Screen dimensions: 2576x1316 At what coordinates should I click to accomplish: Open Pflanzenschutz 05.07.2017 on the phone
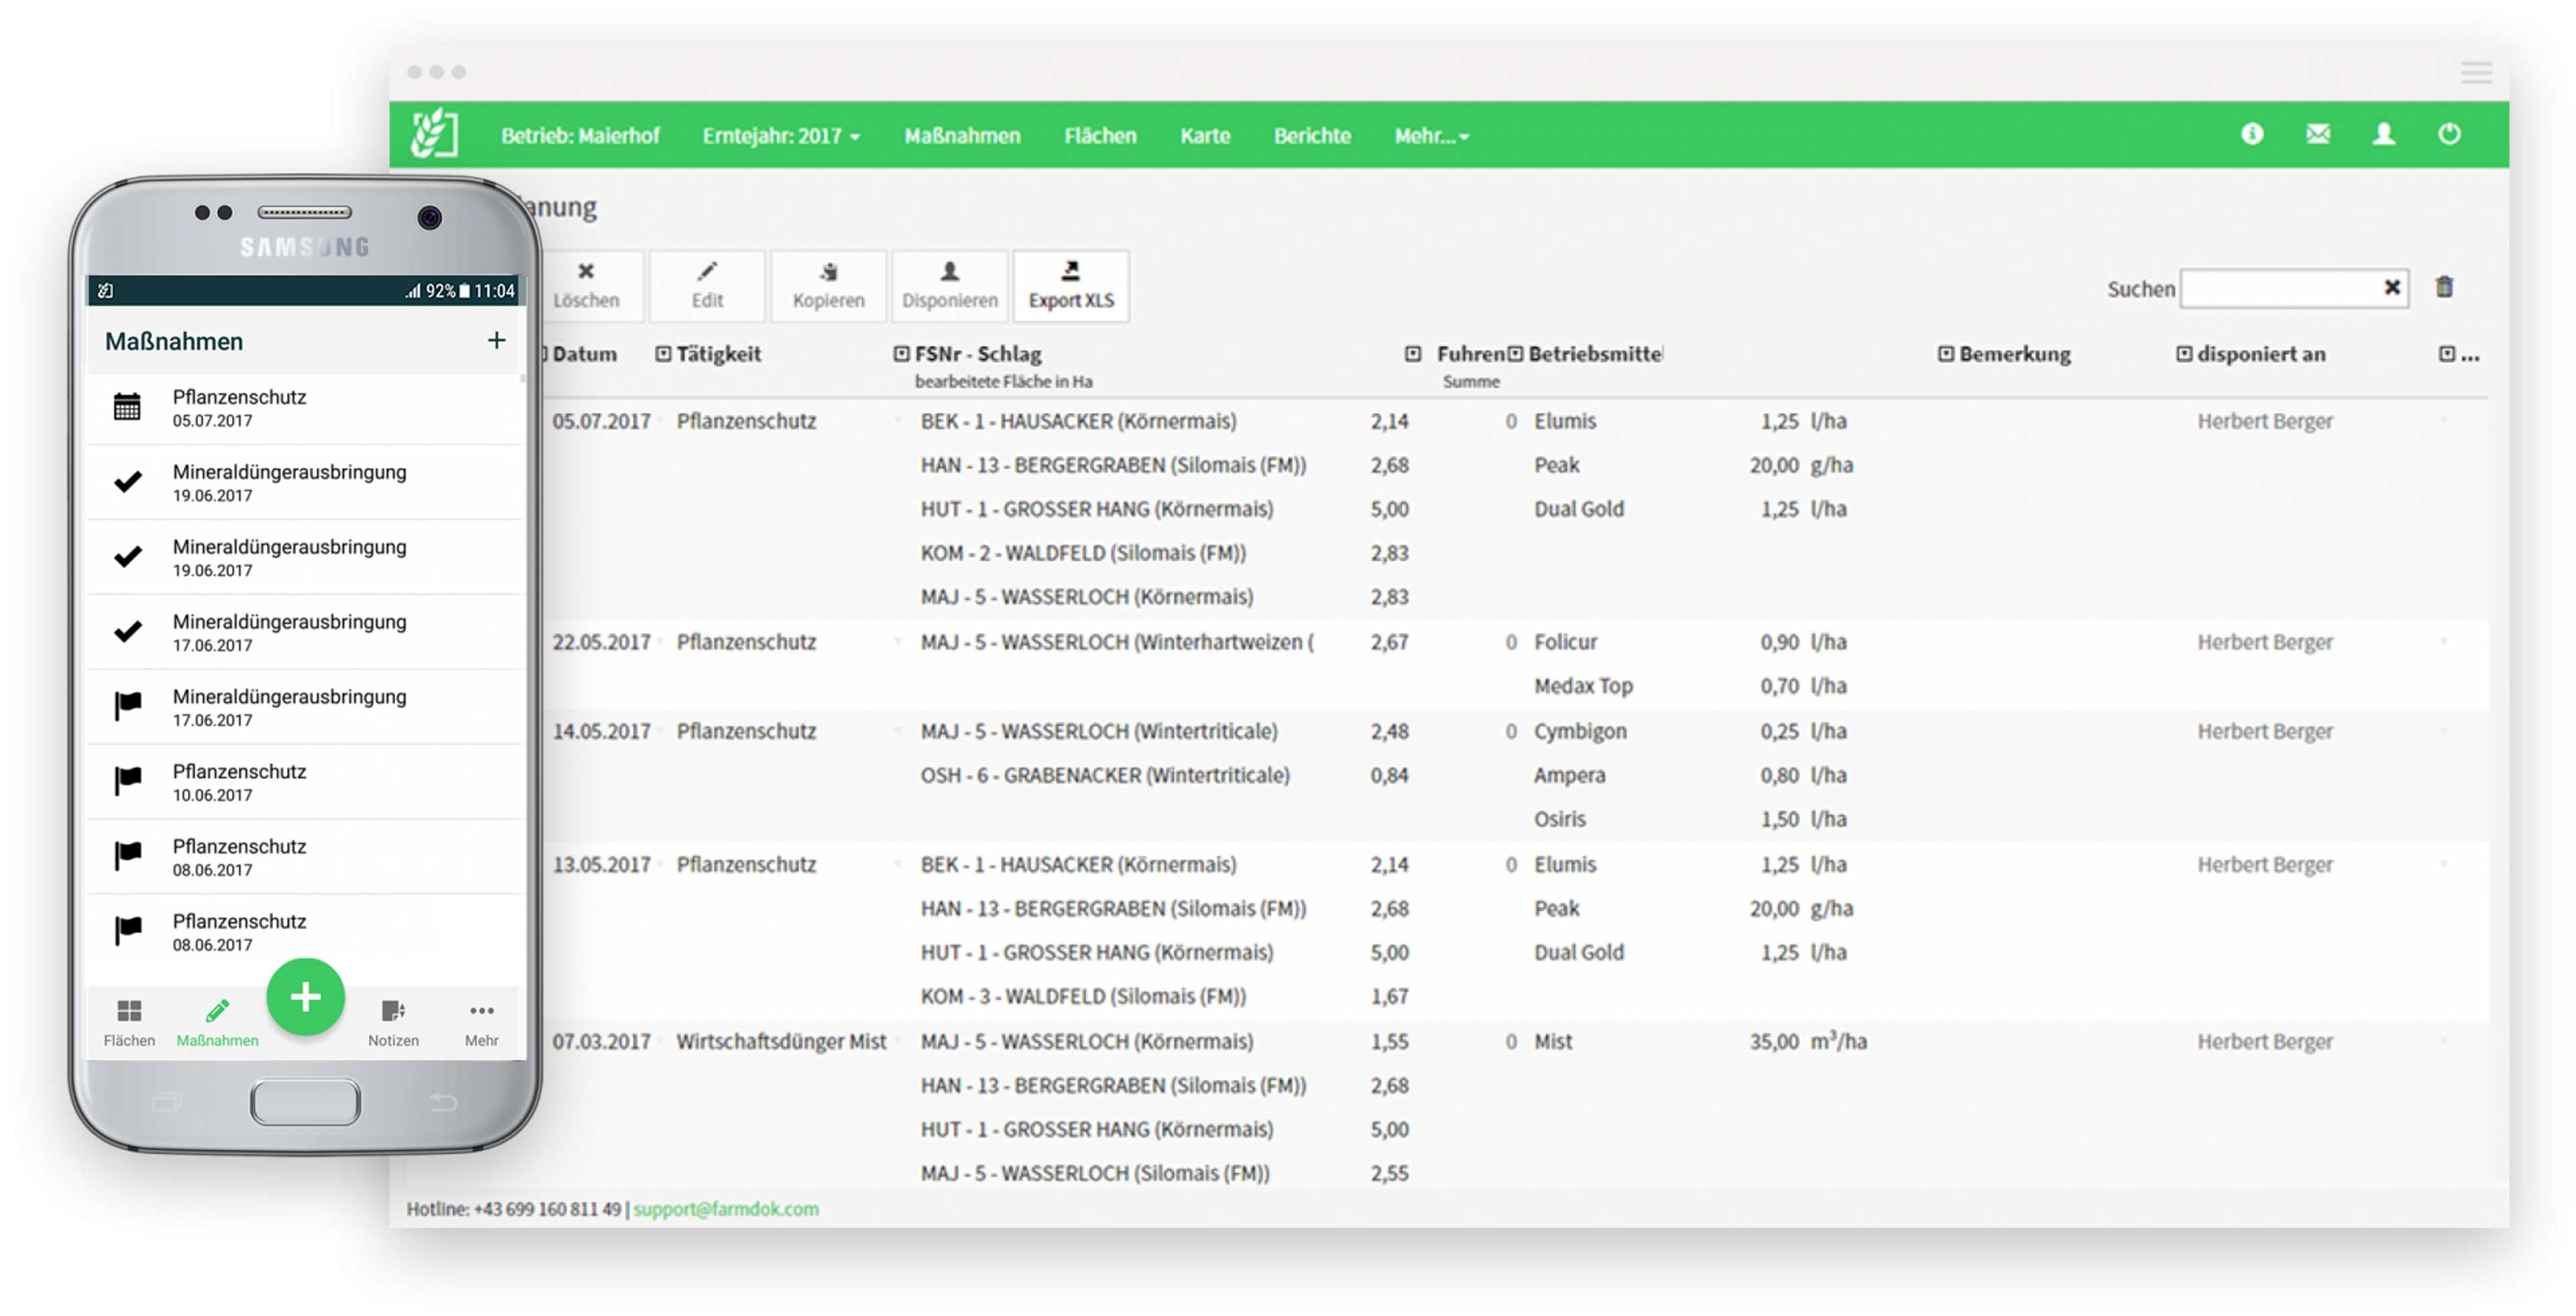305,408
